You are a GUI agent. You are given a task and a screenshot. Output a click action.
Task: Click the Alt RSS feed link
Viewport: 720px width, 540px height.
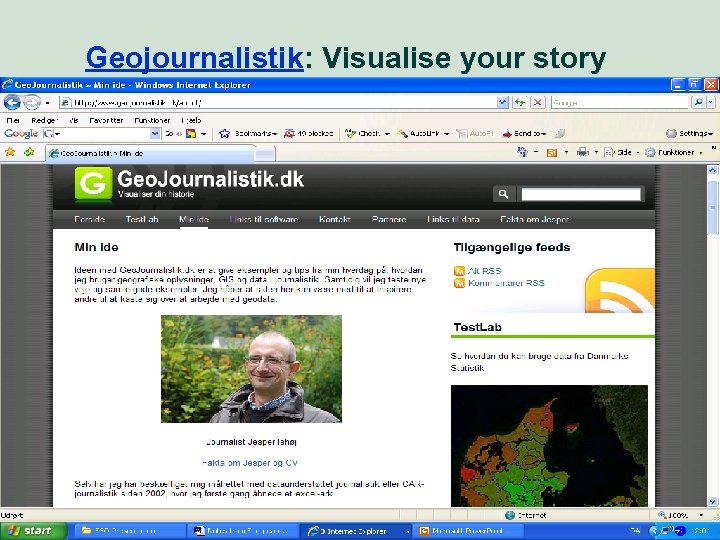tap(484, 271)
